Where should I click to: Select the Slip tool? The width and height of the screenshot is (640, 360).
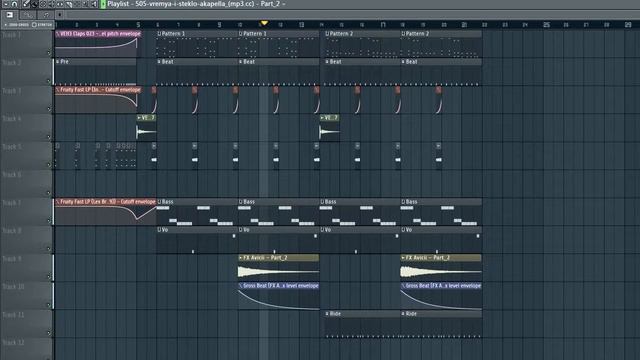tap(60, 4)
